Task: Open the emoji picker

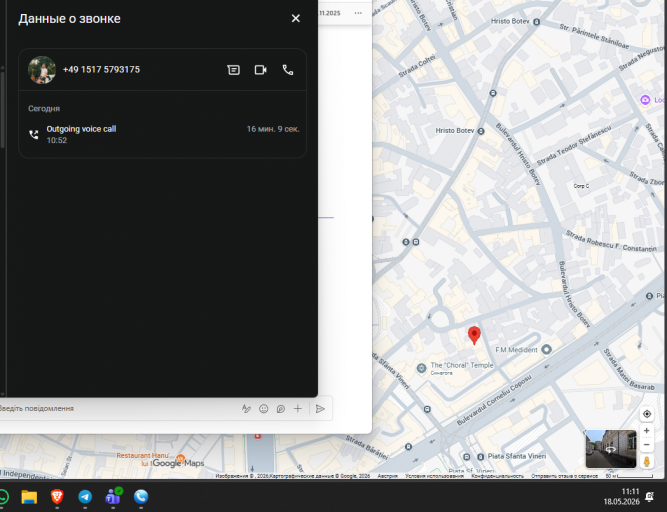Action: [x=264, y=409]
